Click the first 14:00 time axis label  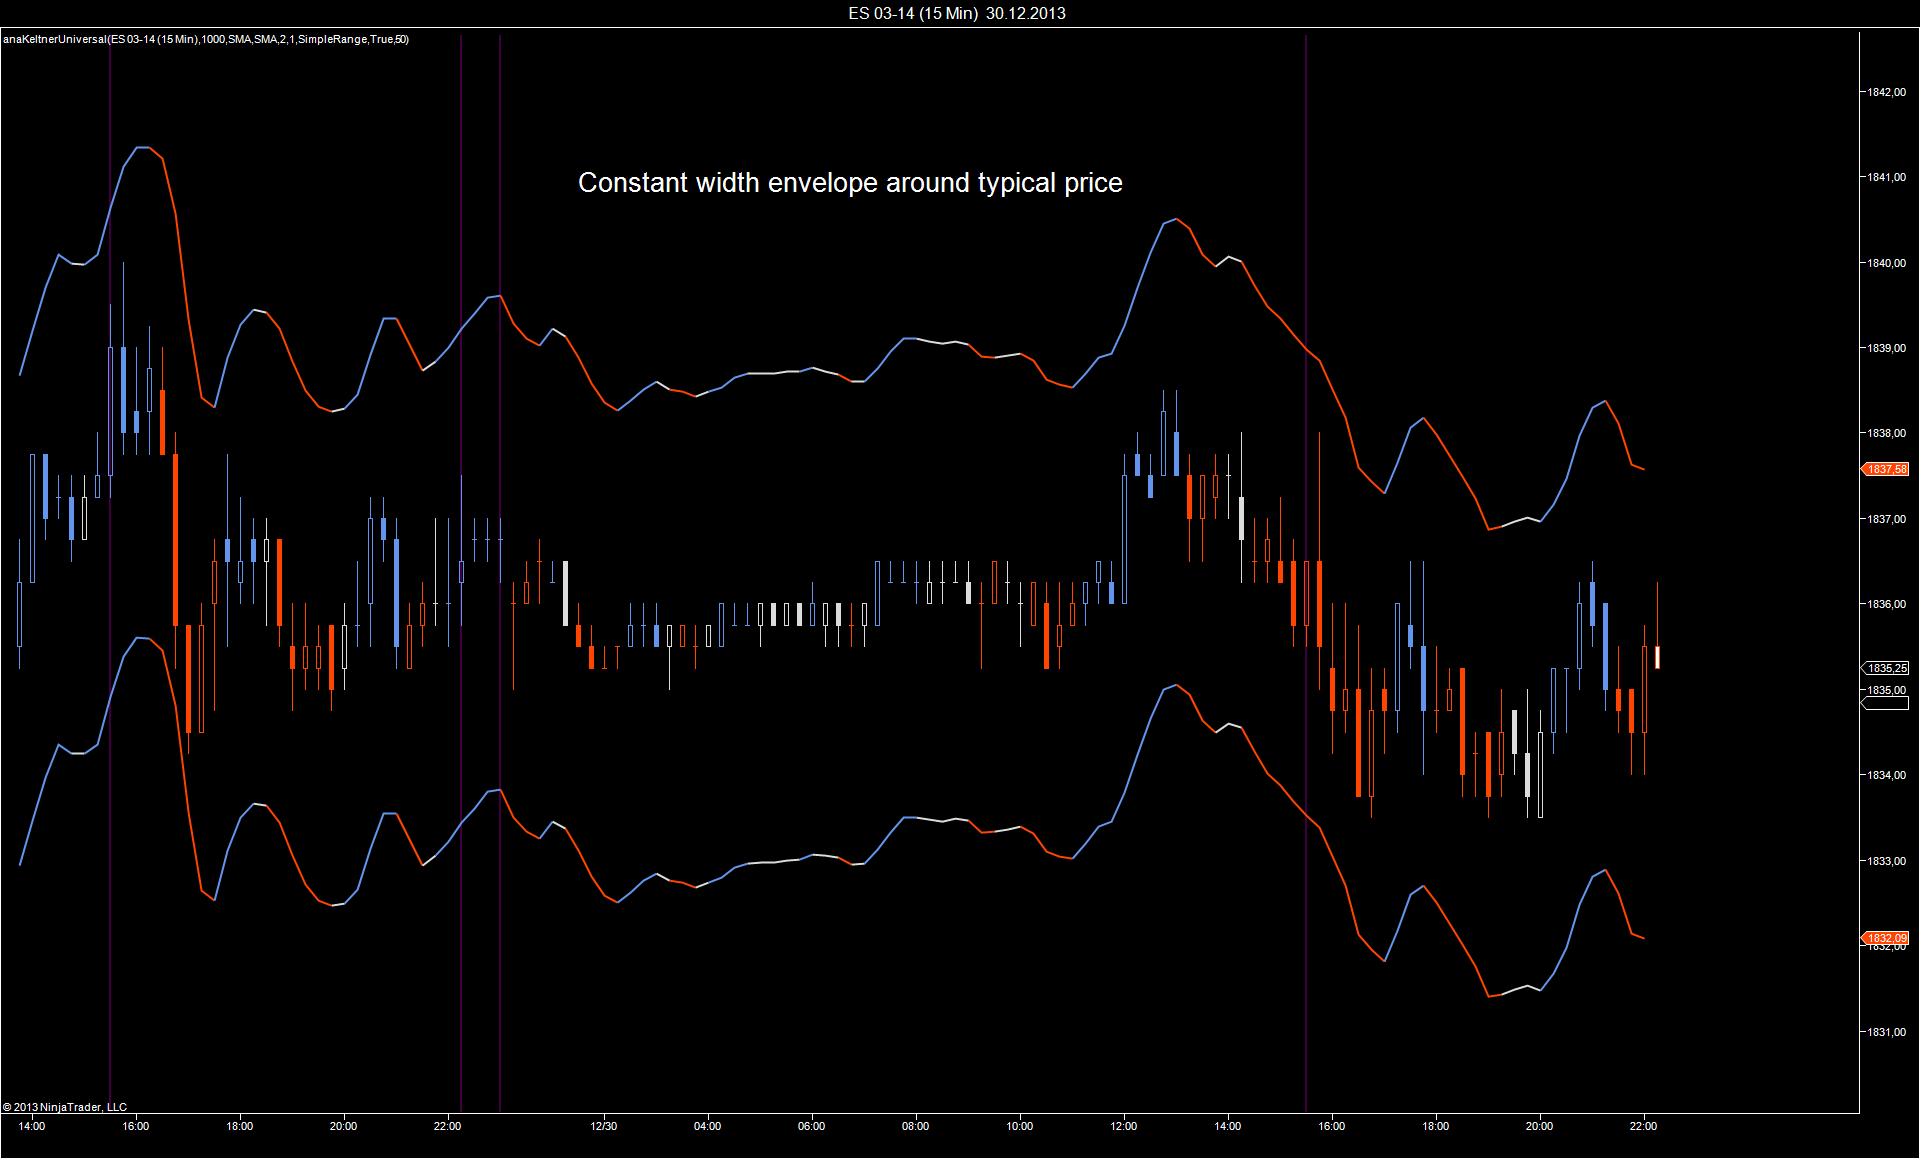(x=31, y=1126)
